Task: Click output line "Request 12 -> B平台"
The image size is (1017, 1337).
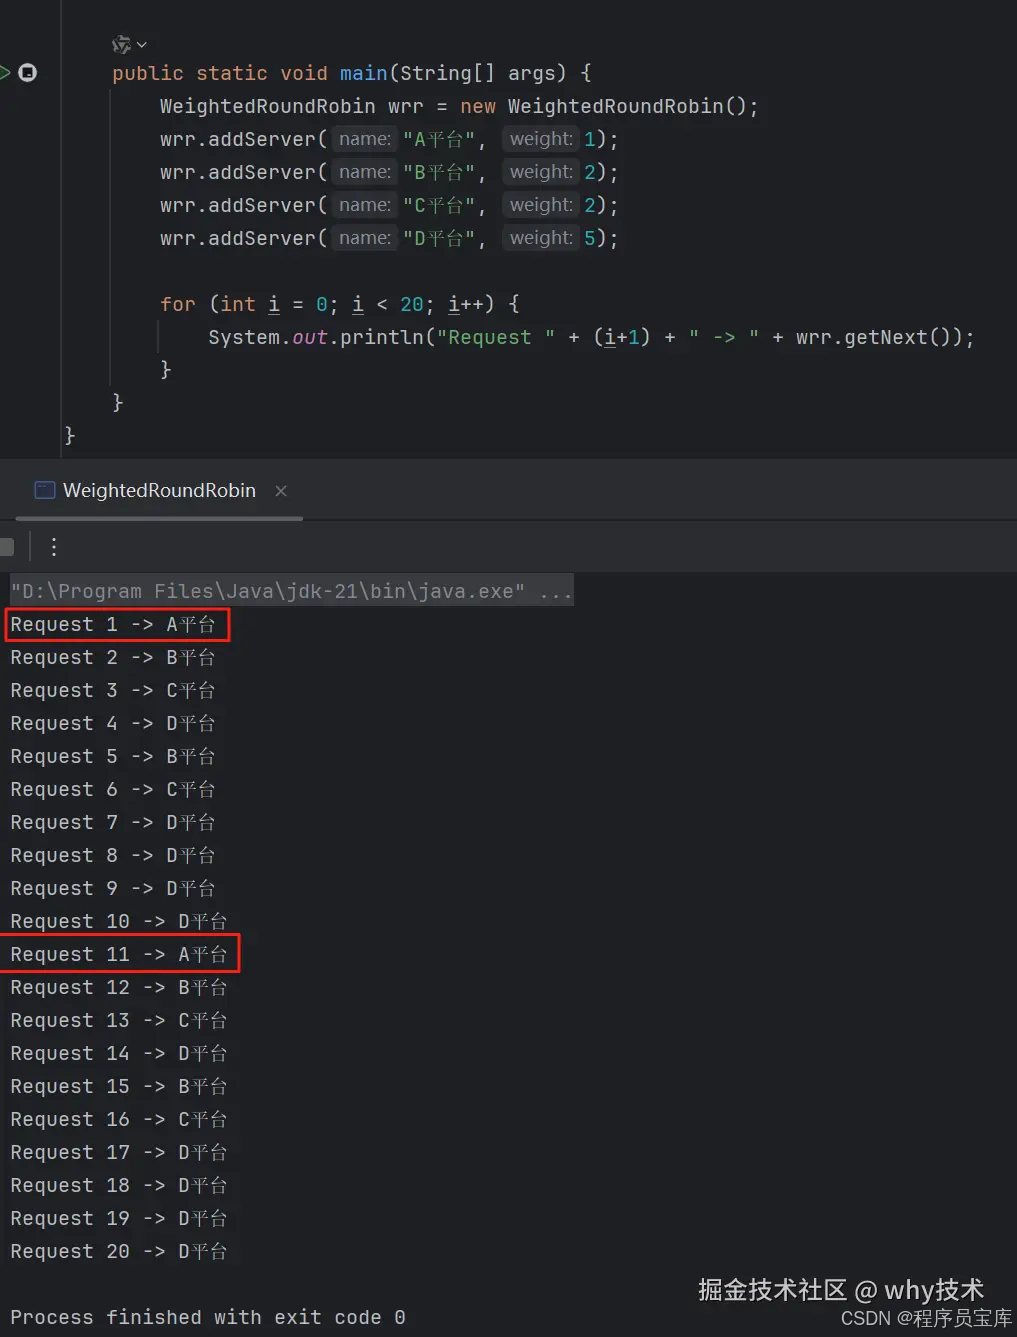Action: click(119, 988)
